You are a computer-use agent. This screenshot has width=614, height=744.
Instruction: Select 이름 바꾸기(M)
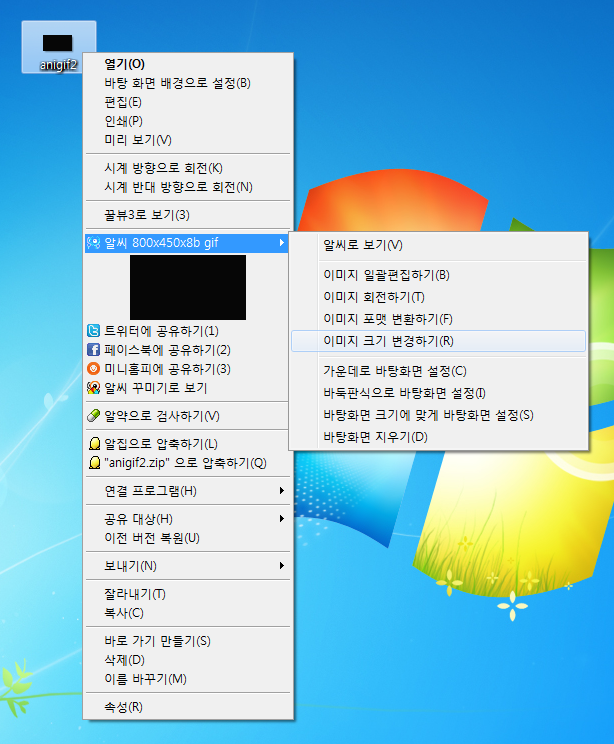[187, 679]
